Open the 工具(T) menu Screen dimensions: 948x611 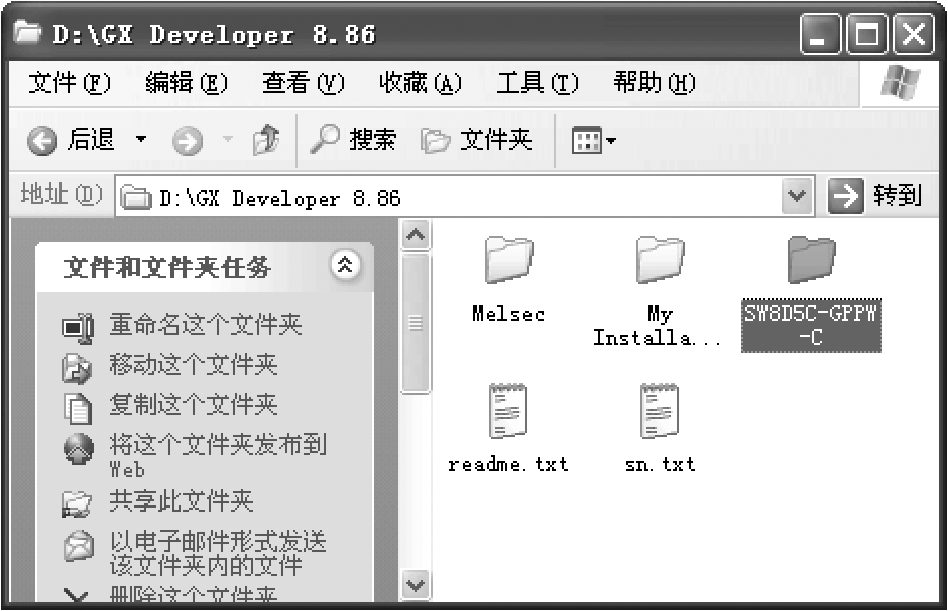pyautogui.click(x=537, y=83)
